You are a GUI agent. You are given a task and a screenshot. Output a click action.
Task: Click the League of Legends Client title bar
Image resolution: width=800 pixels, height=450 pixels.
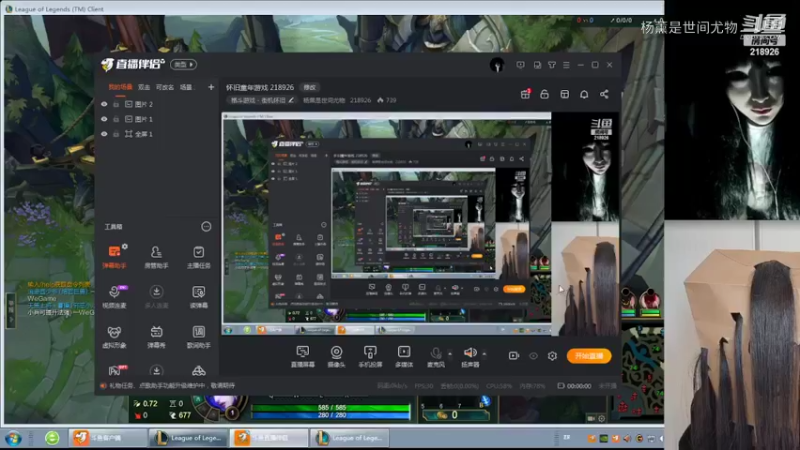(334, 9)
